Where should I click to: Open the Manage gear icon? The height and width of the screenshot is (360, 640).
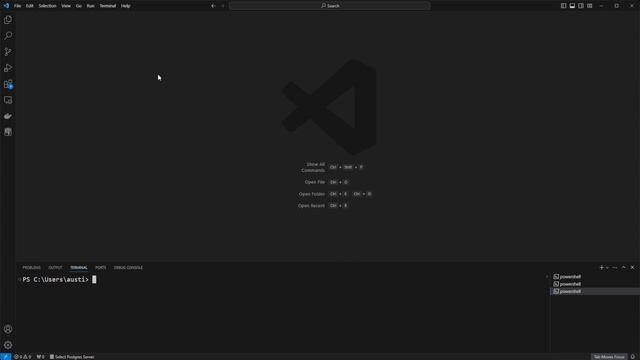[8, 345]
